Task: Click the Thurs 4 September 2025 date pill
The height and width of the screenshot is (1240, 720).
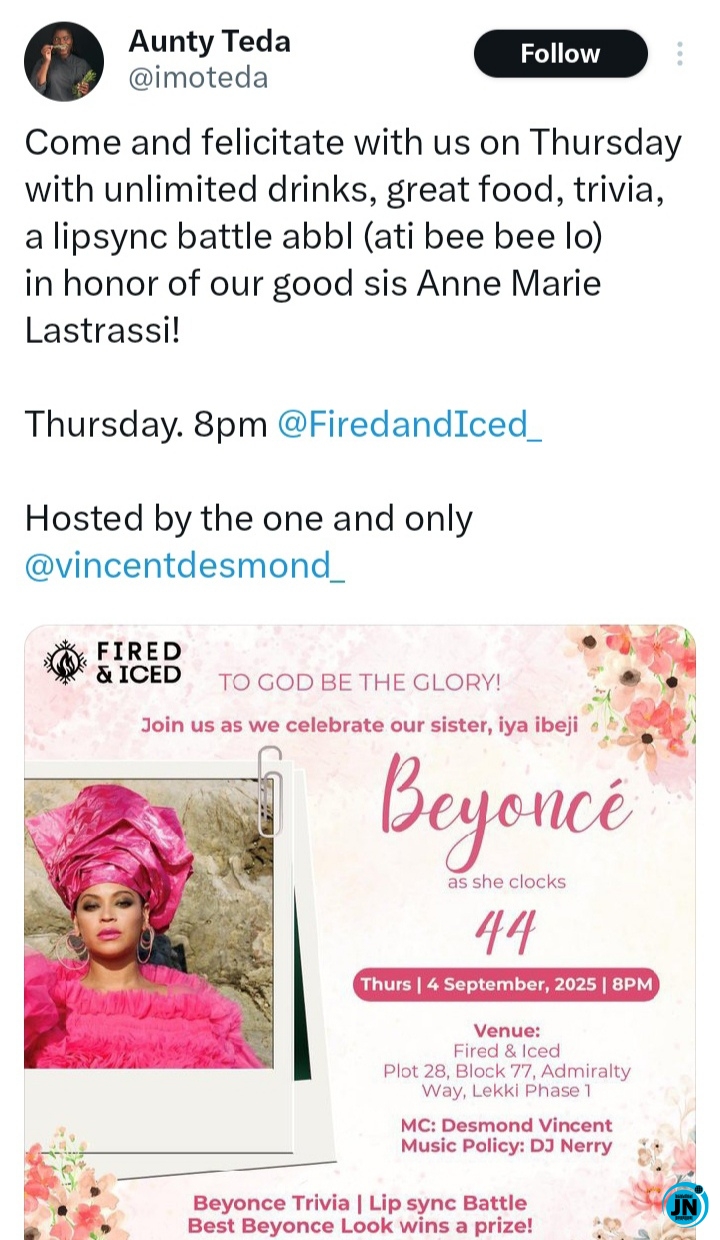Action: [x=506, y=984]
